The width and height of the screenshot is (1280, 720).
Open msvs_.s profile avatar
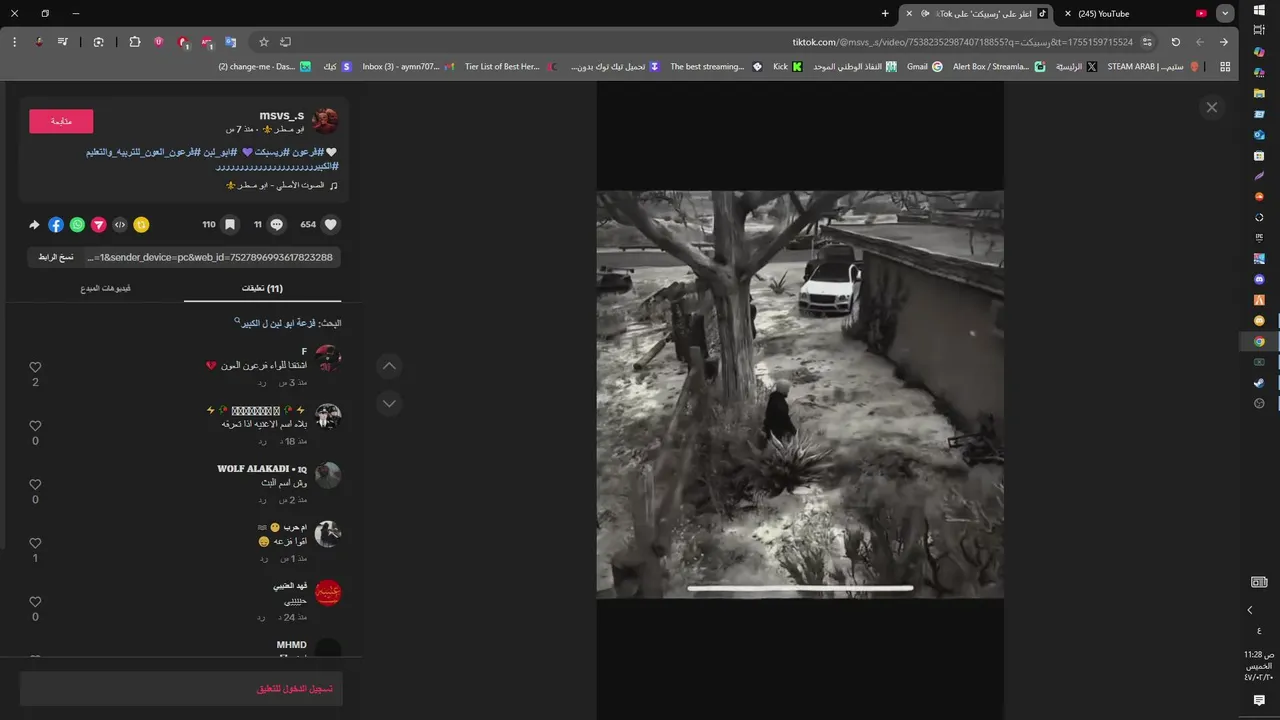(325, 121)
